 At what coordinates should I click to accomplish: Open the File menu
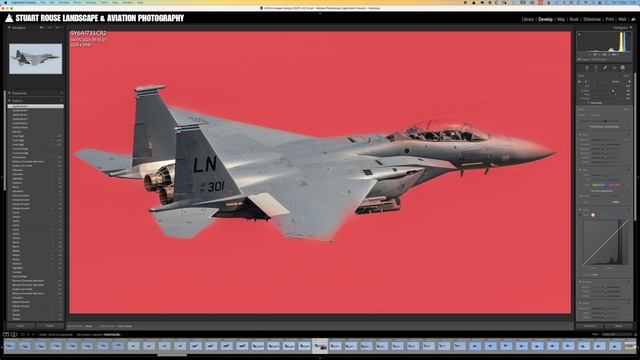[x=42, y=2]
